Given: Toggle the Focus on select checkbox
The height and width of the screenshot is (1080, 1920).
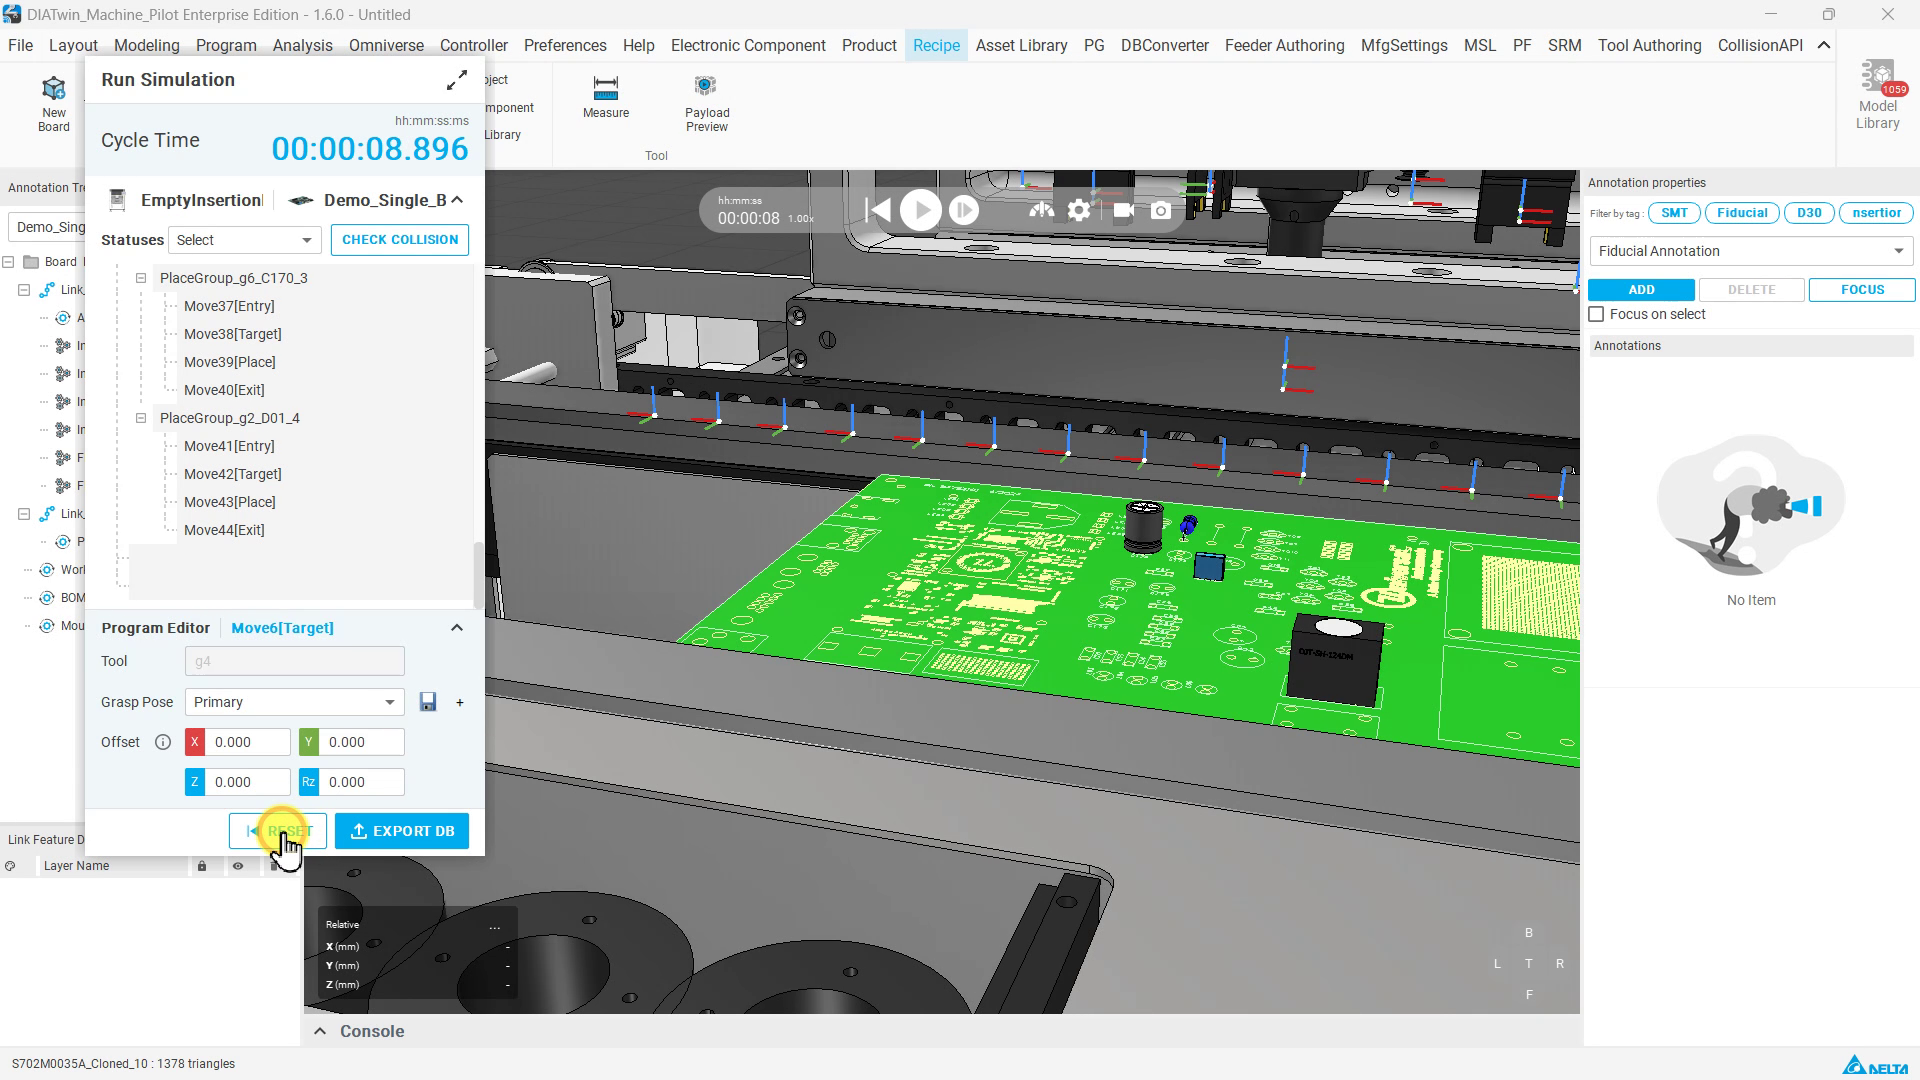Looking at the screenshot, I should pyautogui.click(x=1597, y=314).
